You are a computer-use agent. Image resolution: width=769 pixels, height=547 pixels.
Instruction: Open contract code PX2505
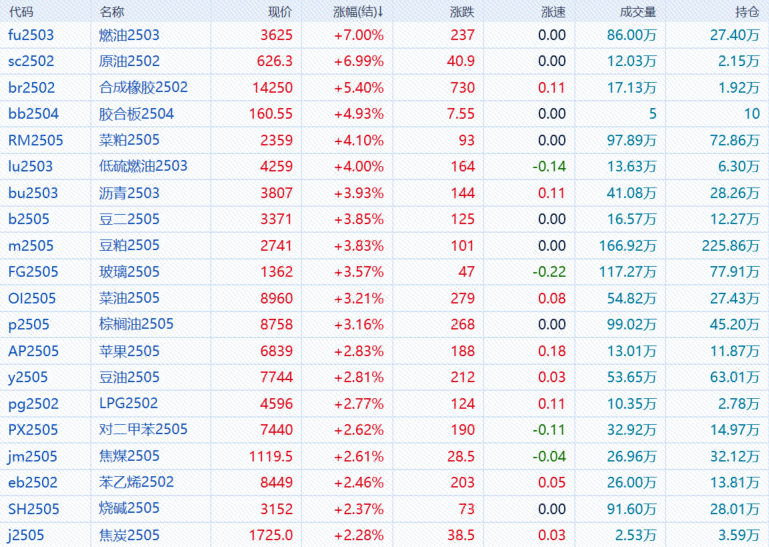pyautogui.click(x=33, y=430)
